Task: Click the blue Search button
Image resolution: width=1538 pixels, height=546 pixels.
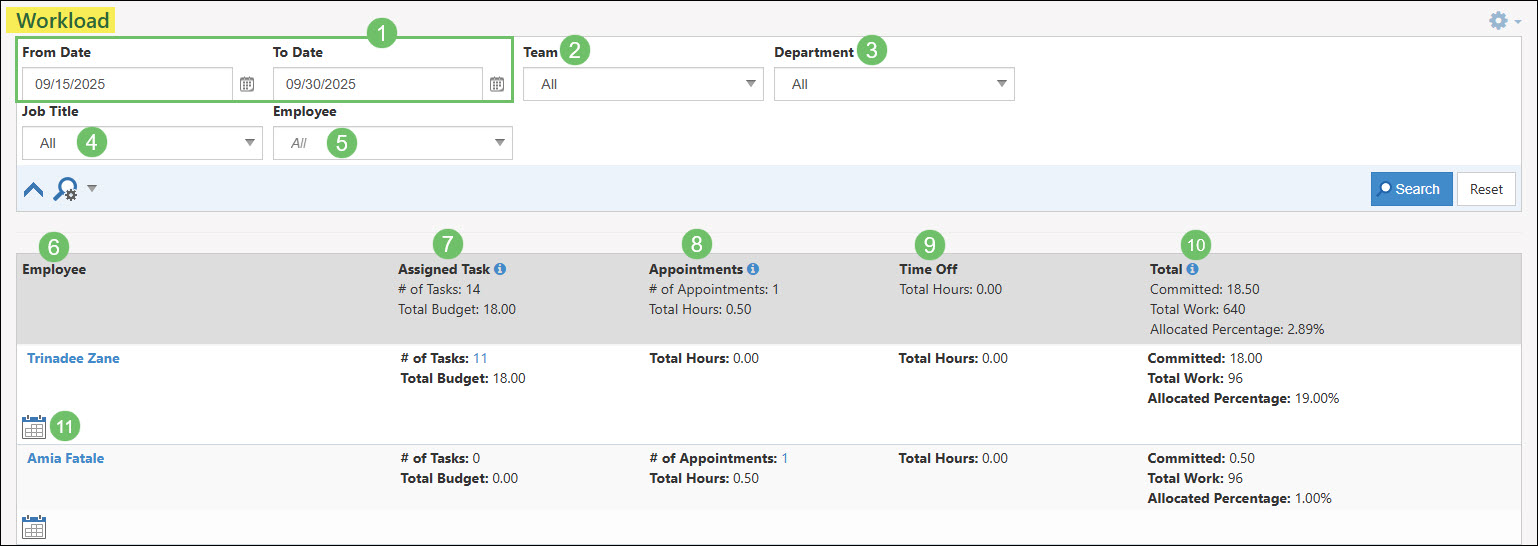Action: (x=1411, y=189)
